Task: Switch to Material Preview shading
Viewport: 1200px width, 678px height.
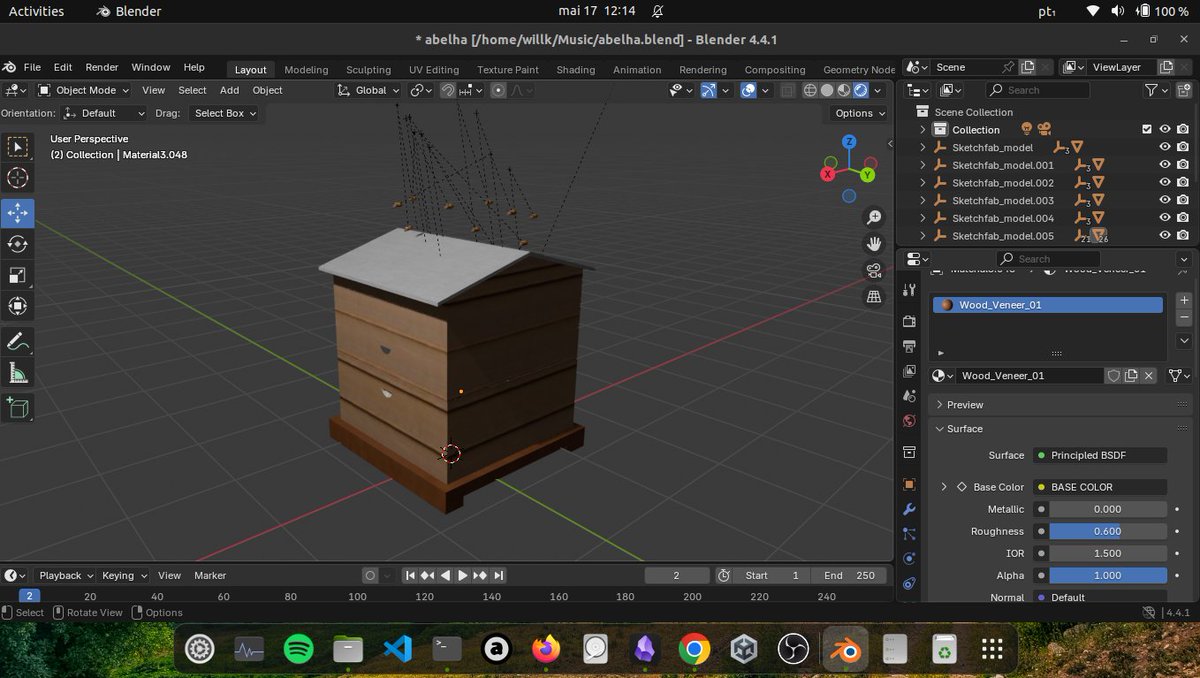Action: pos(844,90)
